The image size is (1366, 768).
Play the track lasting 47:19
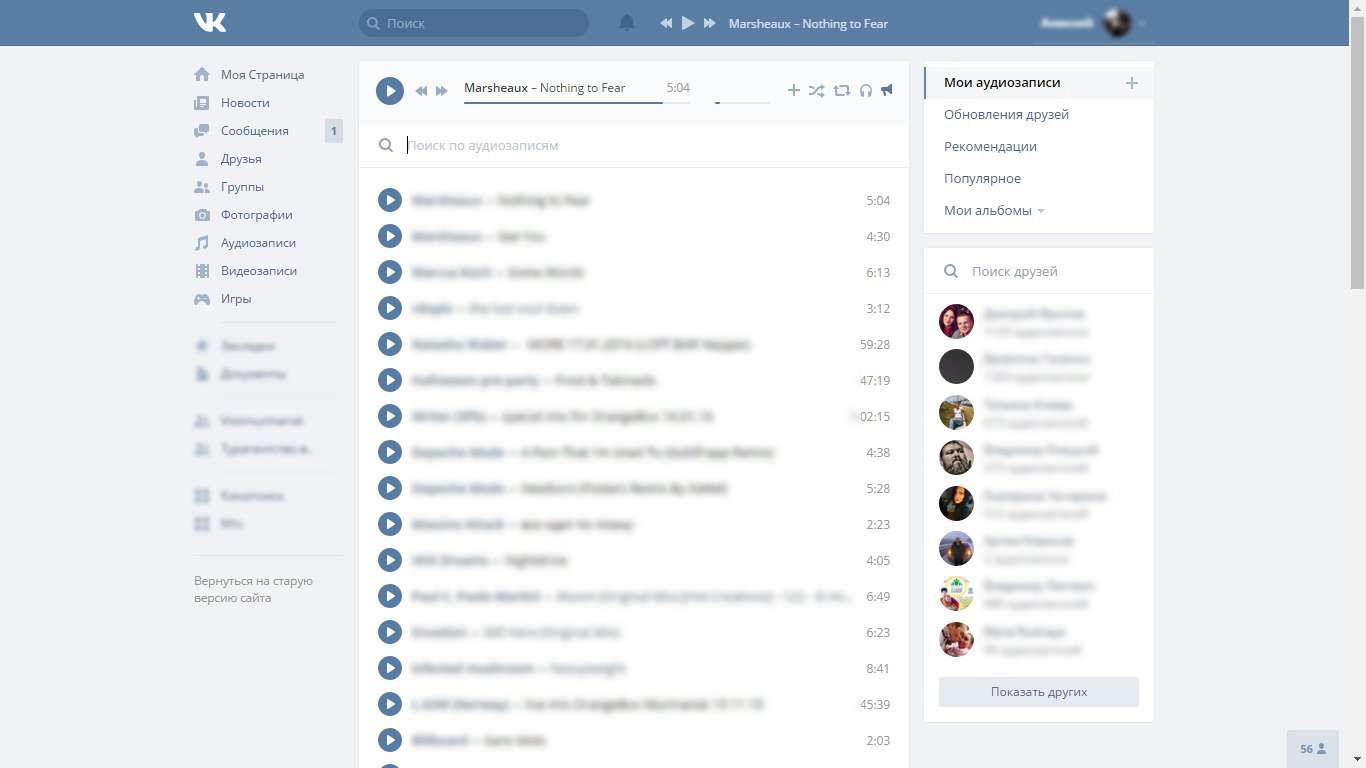tap(390, 380)
